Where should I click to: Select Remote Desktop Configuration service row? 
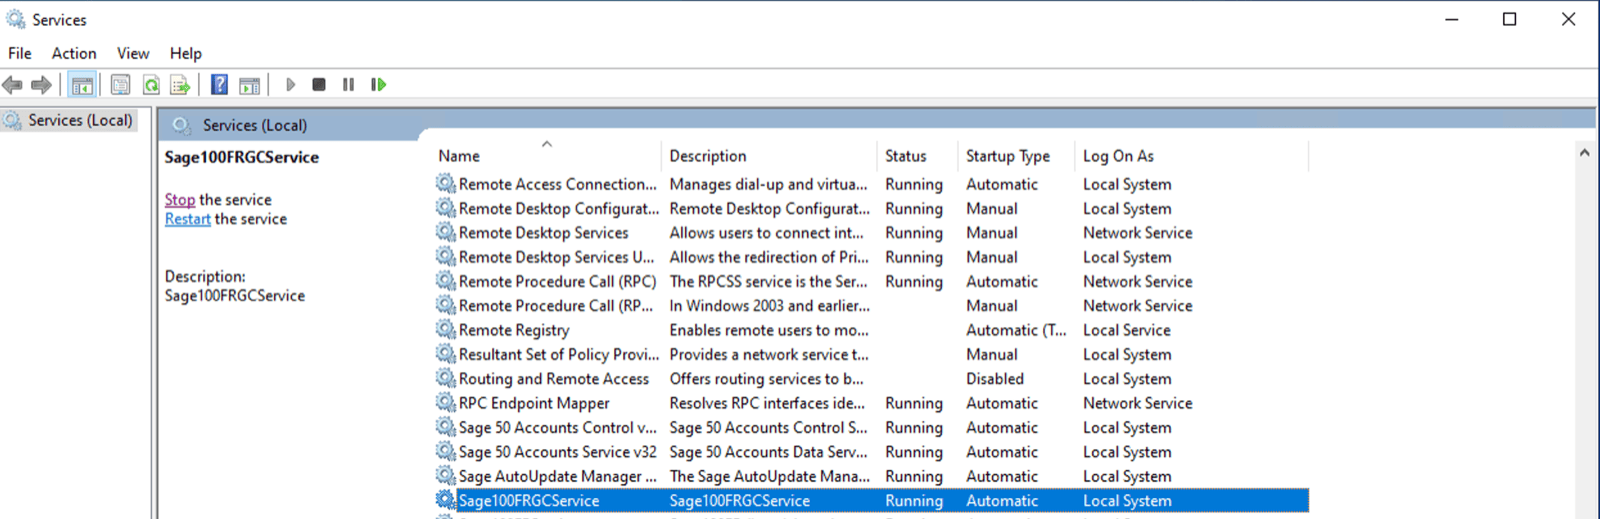(871, 208)
